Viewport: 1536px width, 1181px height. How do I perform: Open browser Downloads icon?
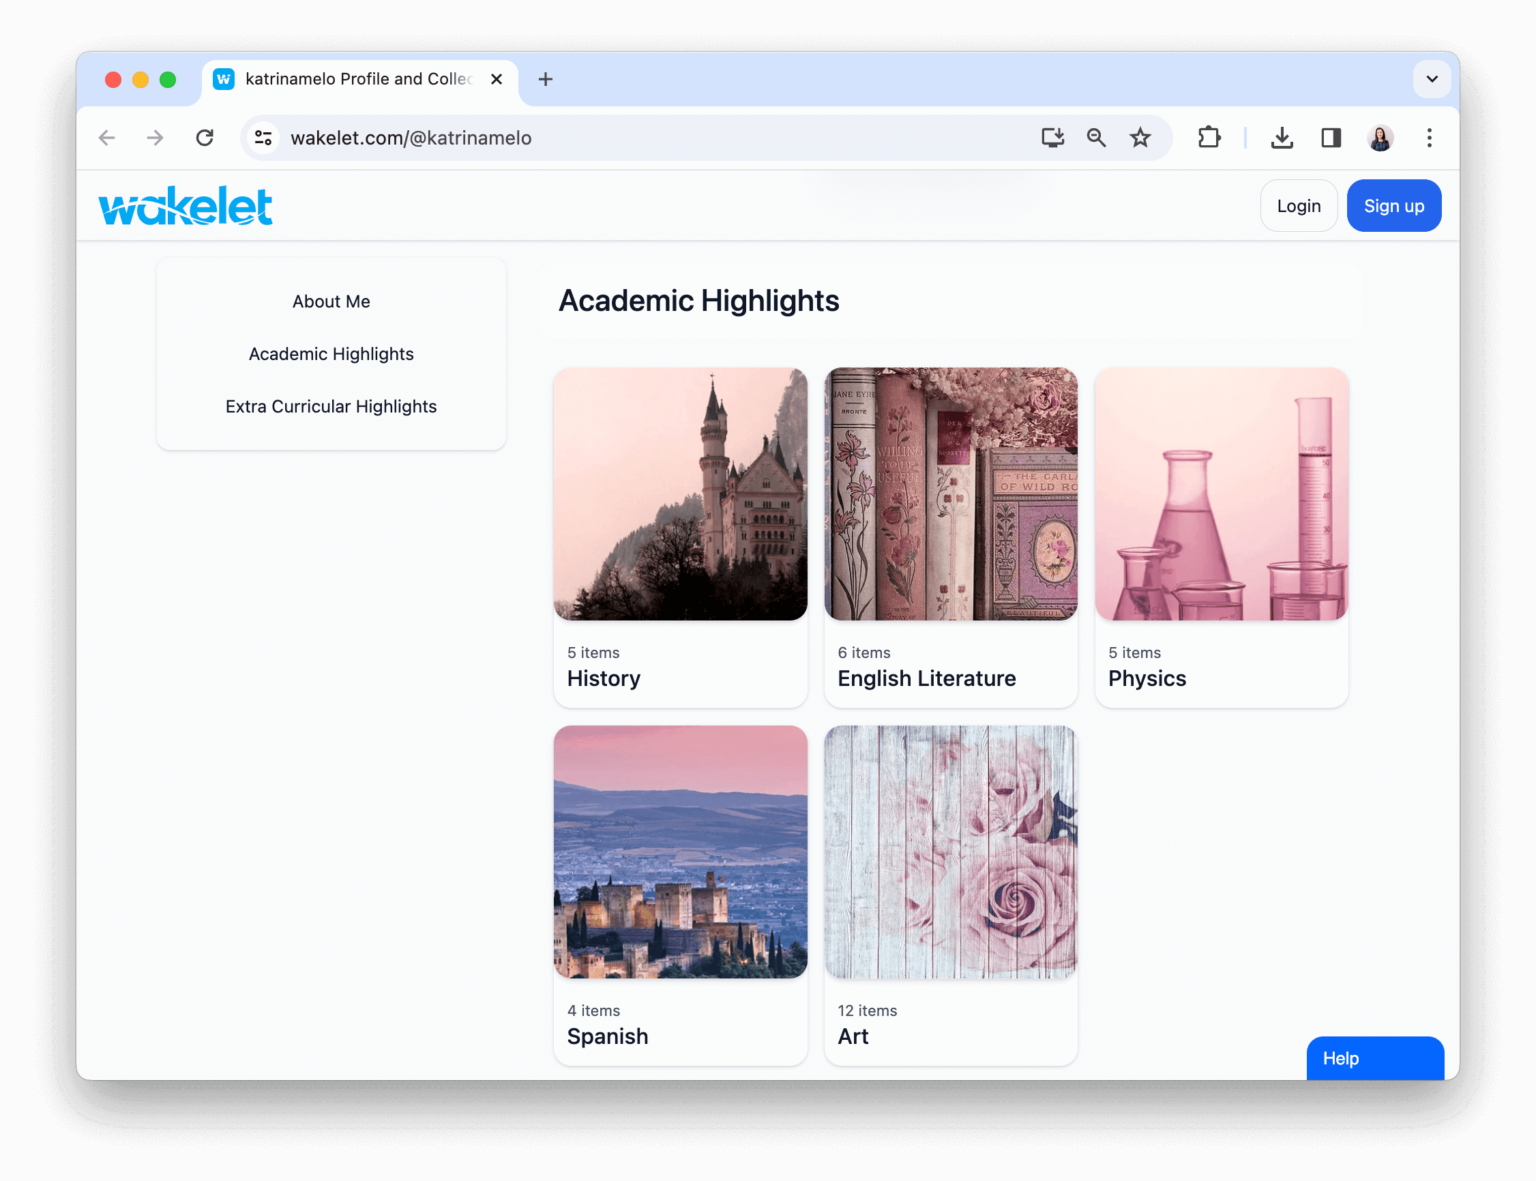(1282, 138)
